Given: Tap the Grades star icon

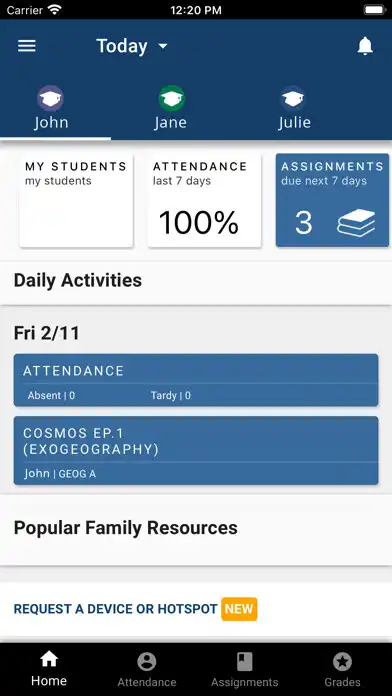Looking at the screenshot, I should [x=342, y=662].
